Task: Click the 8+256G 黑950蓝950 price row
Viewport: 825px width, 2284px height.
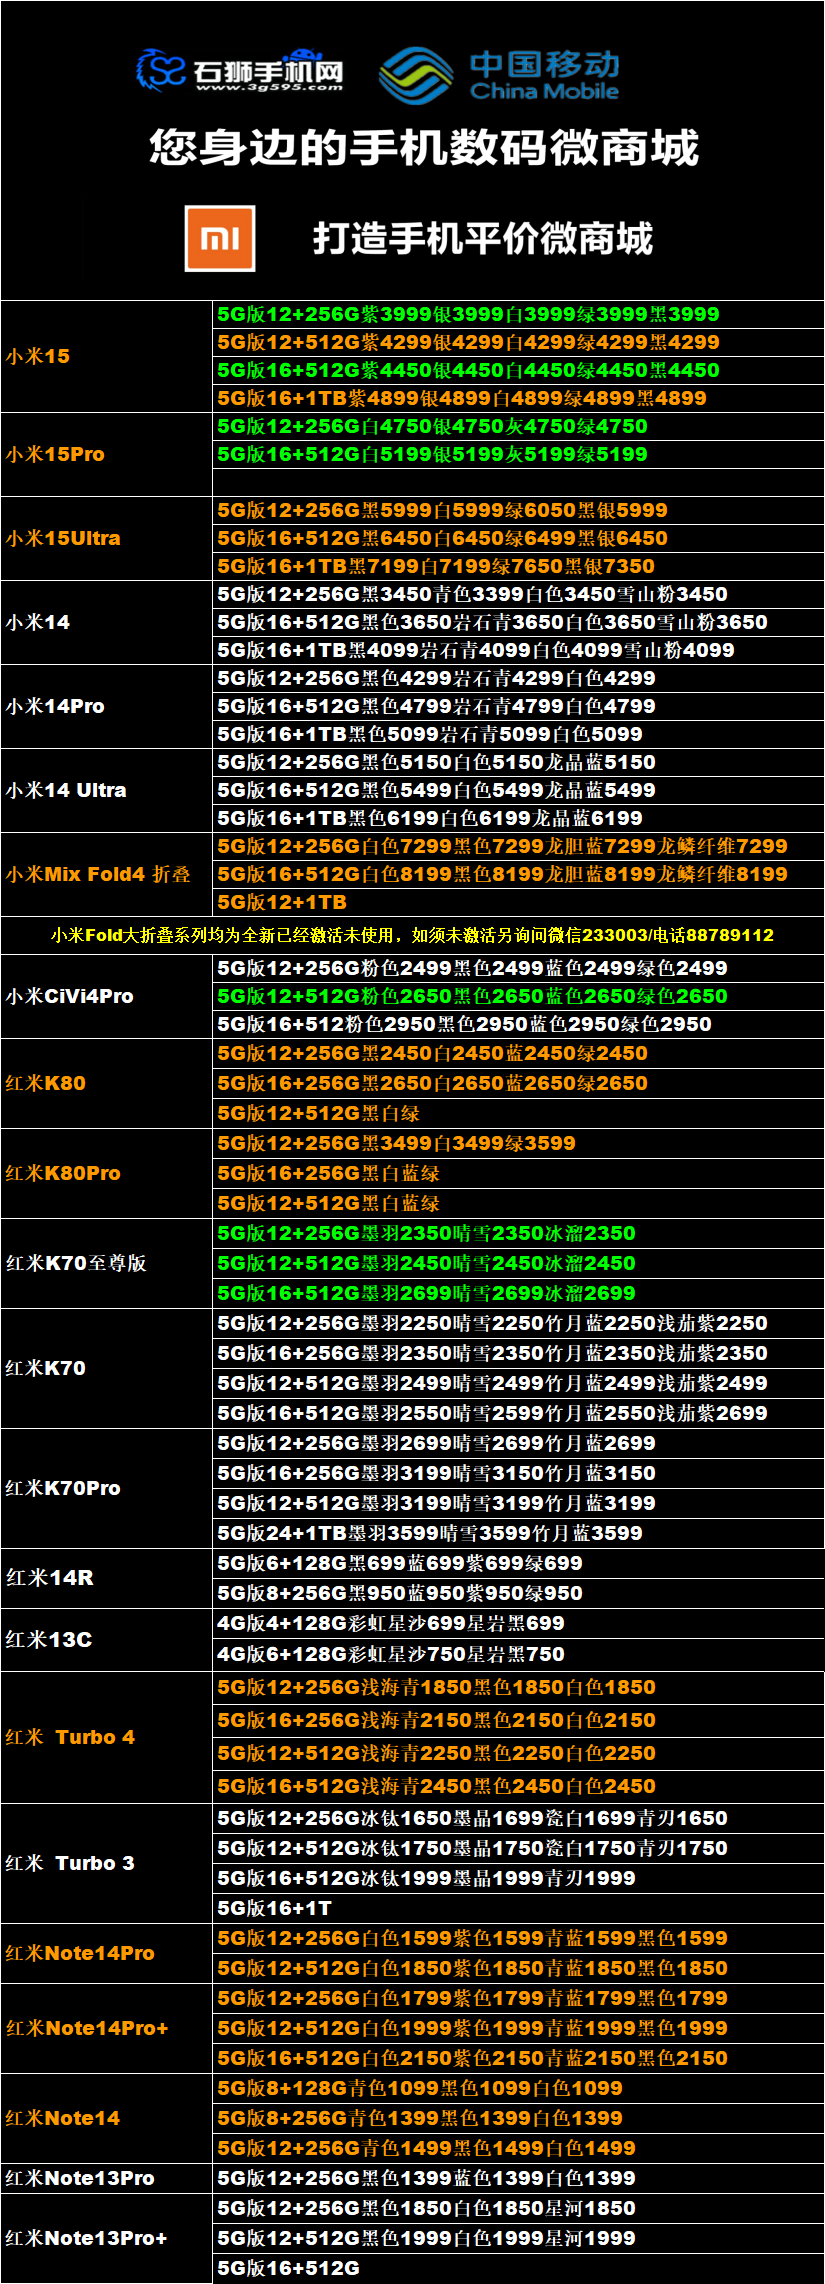Action: (519, 1593)
